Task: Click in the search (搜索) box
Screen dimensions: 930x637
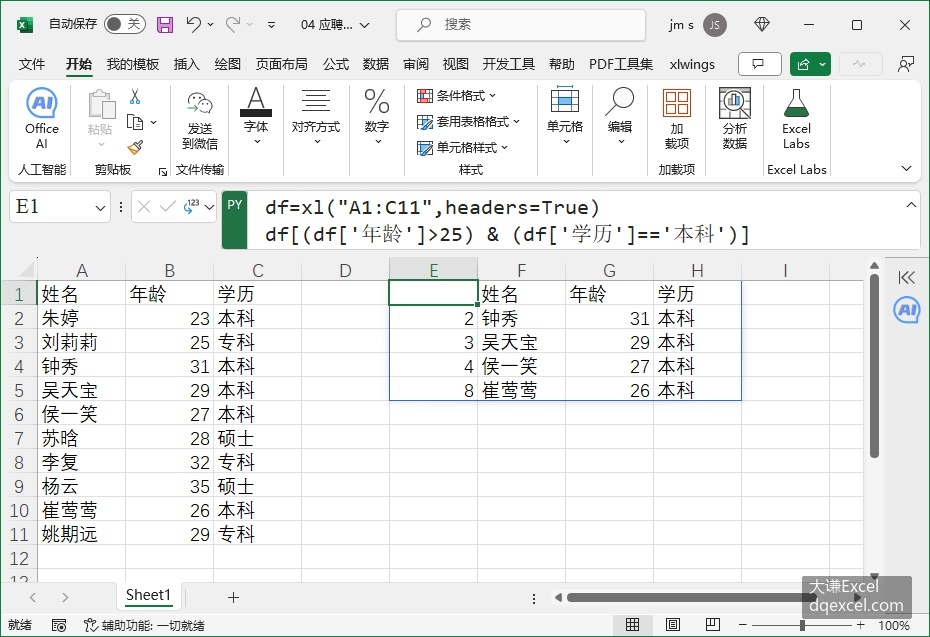Action: point(521,25)
